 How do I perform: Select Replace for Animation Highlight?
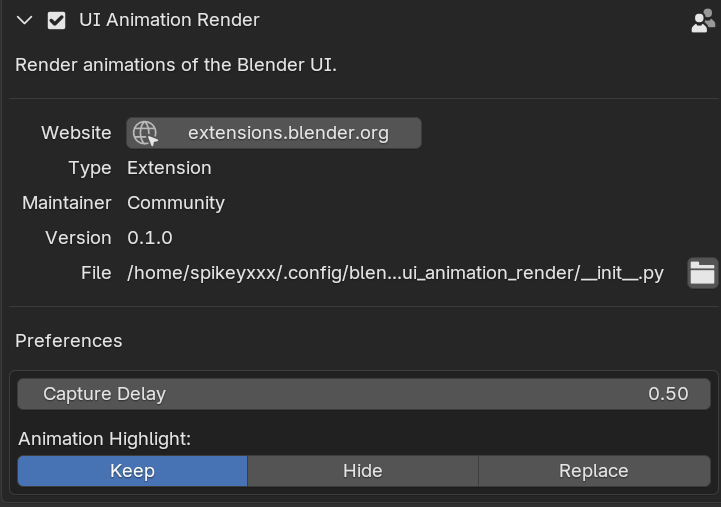coord(593,471)
